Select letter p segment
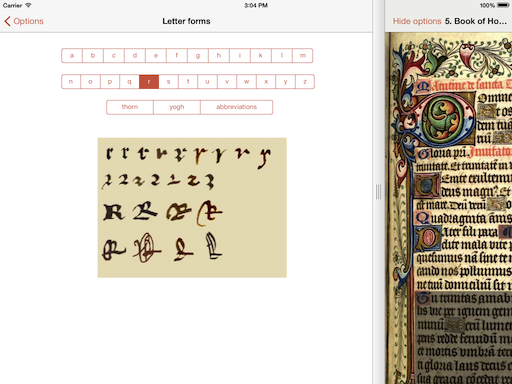This screenshot has height=384, width=512. click(110, 82)
